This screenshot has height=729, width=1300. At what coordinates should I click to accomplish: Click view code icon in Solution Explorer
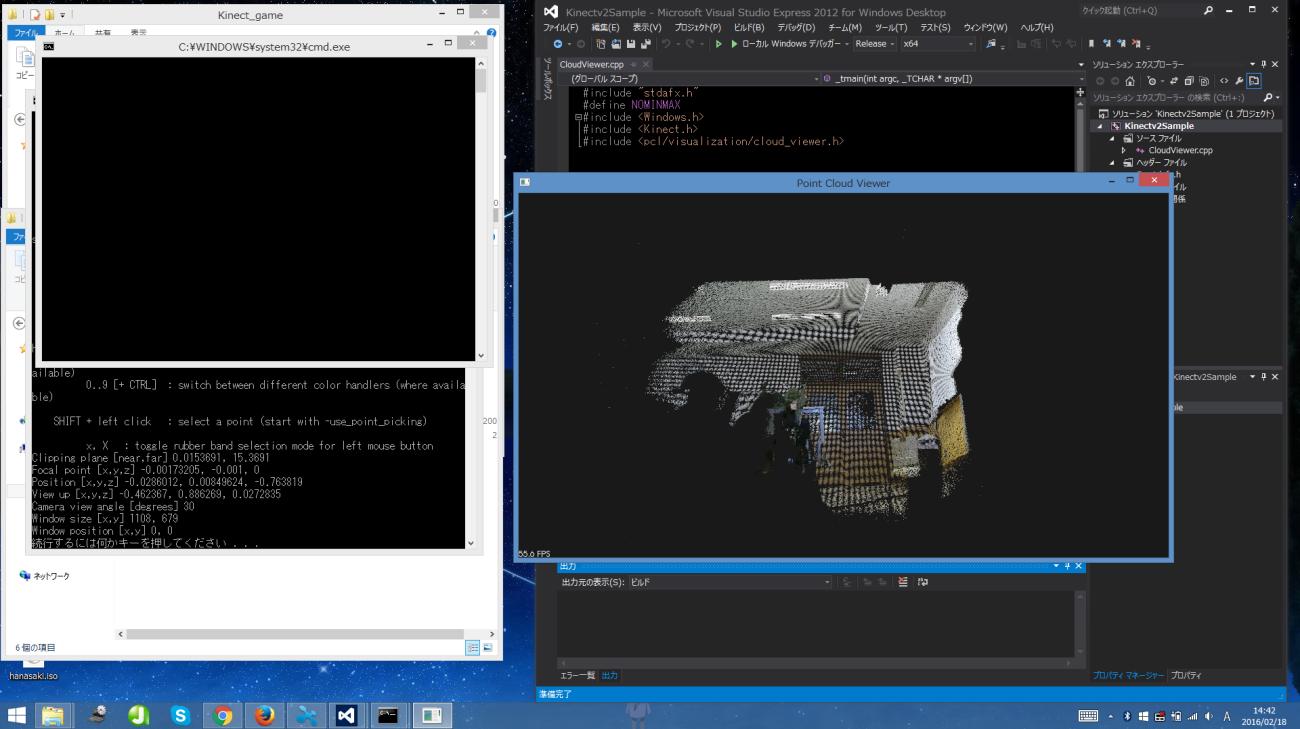1224,81
